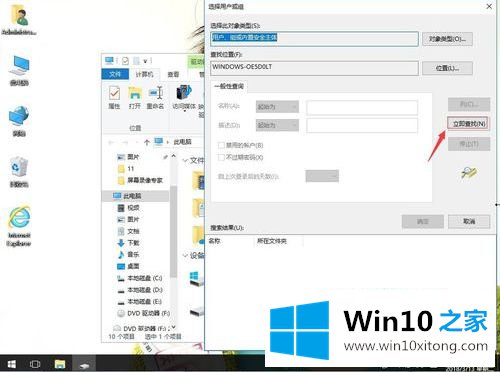500x372 pixels.
Task: Check the 禁用的帐户(B) checkbox
Action: coord(221,145)
